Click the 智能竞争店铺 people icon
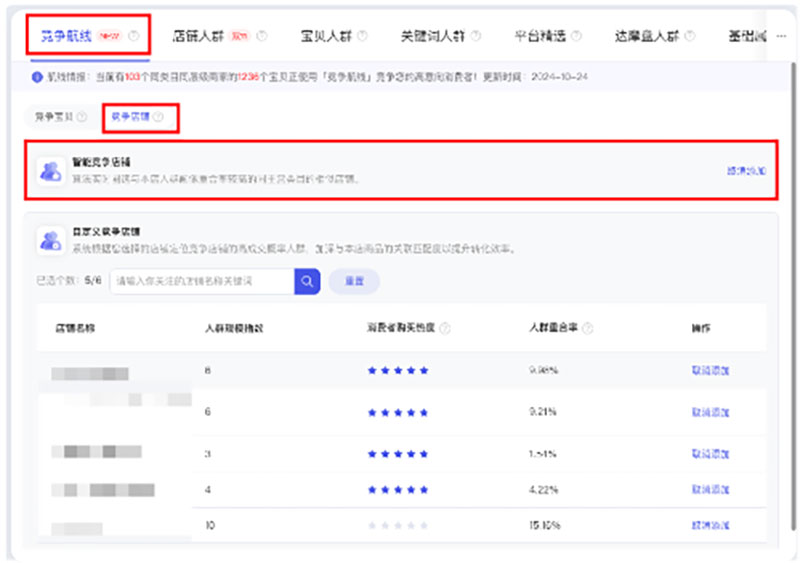 point(51,171)
